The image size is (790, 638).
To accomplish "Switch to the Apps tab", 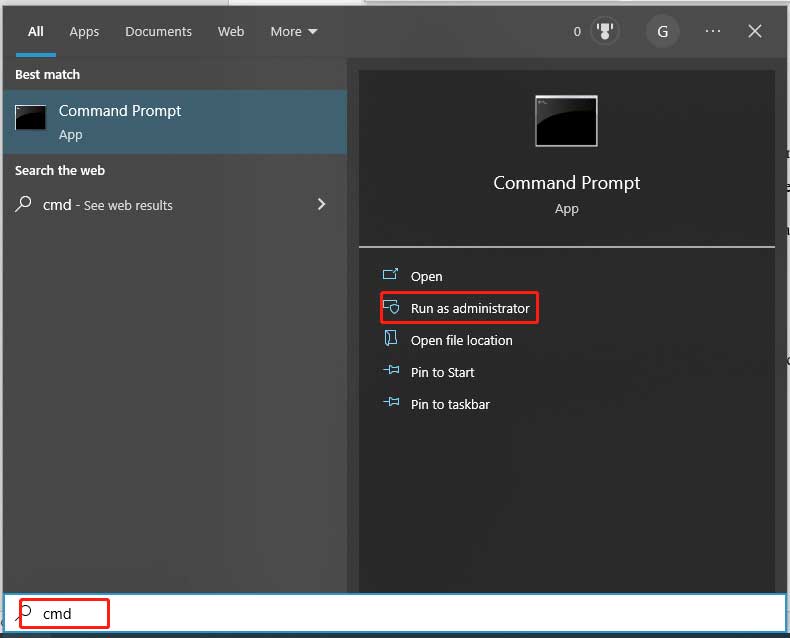I will (84, 32).
